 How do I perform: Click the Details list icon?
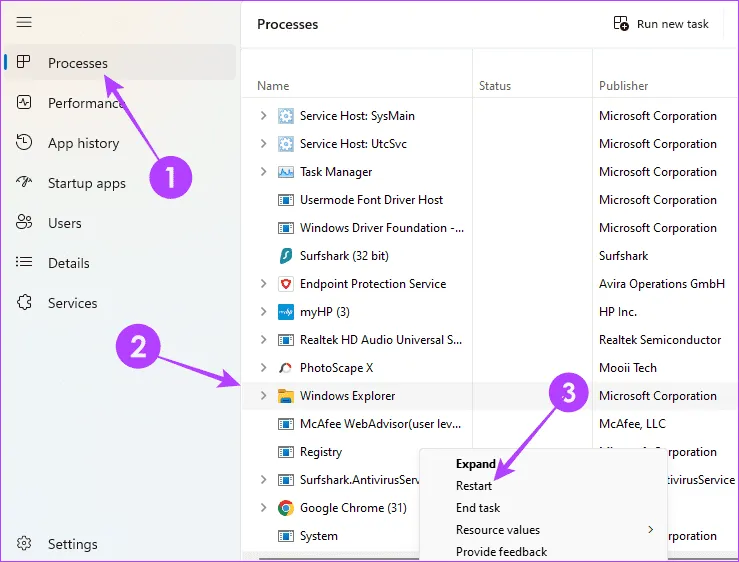(24, 262)
